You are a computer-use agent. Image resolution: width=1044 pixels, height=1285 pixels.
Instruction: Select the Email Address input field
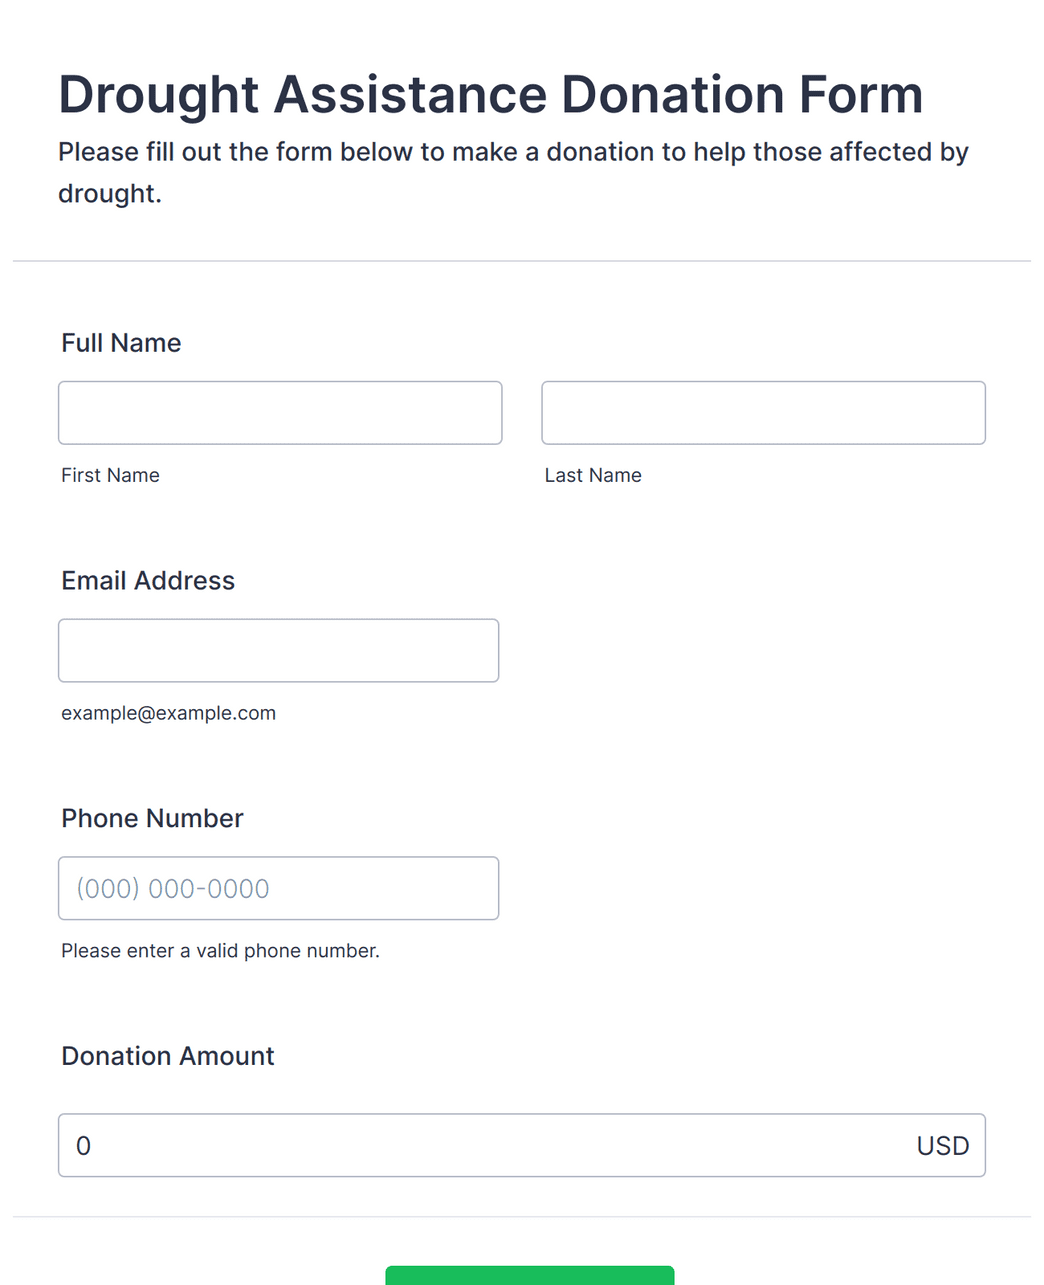pos(278,651)
